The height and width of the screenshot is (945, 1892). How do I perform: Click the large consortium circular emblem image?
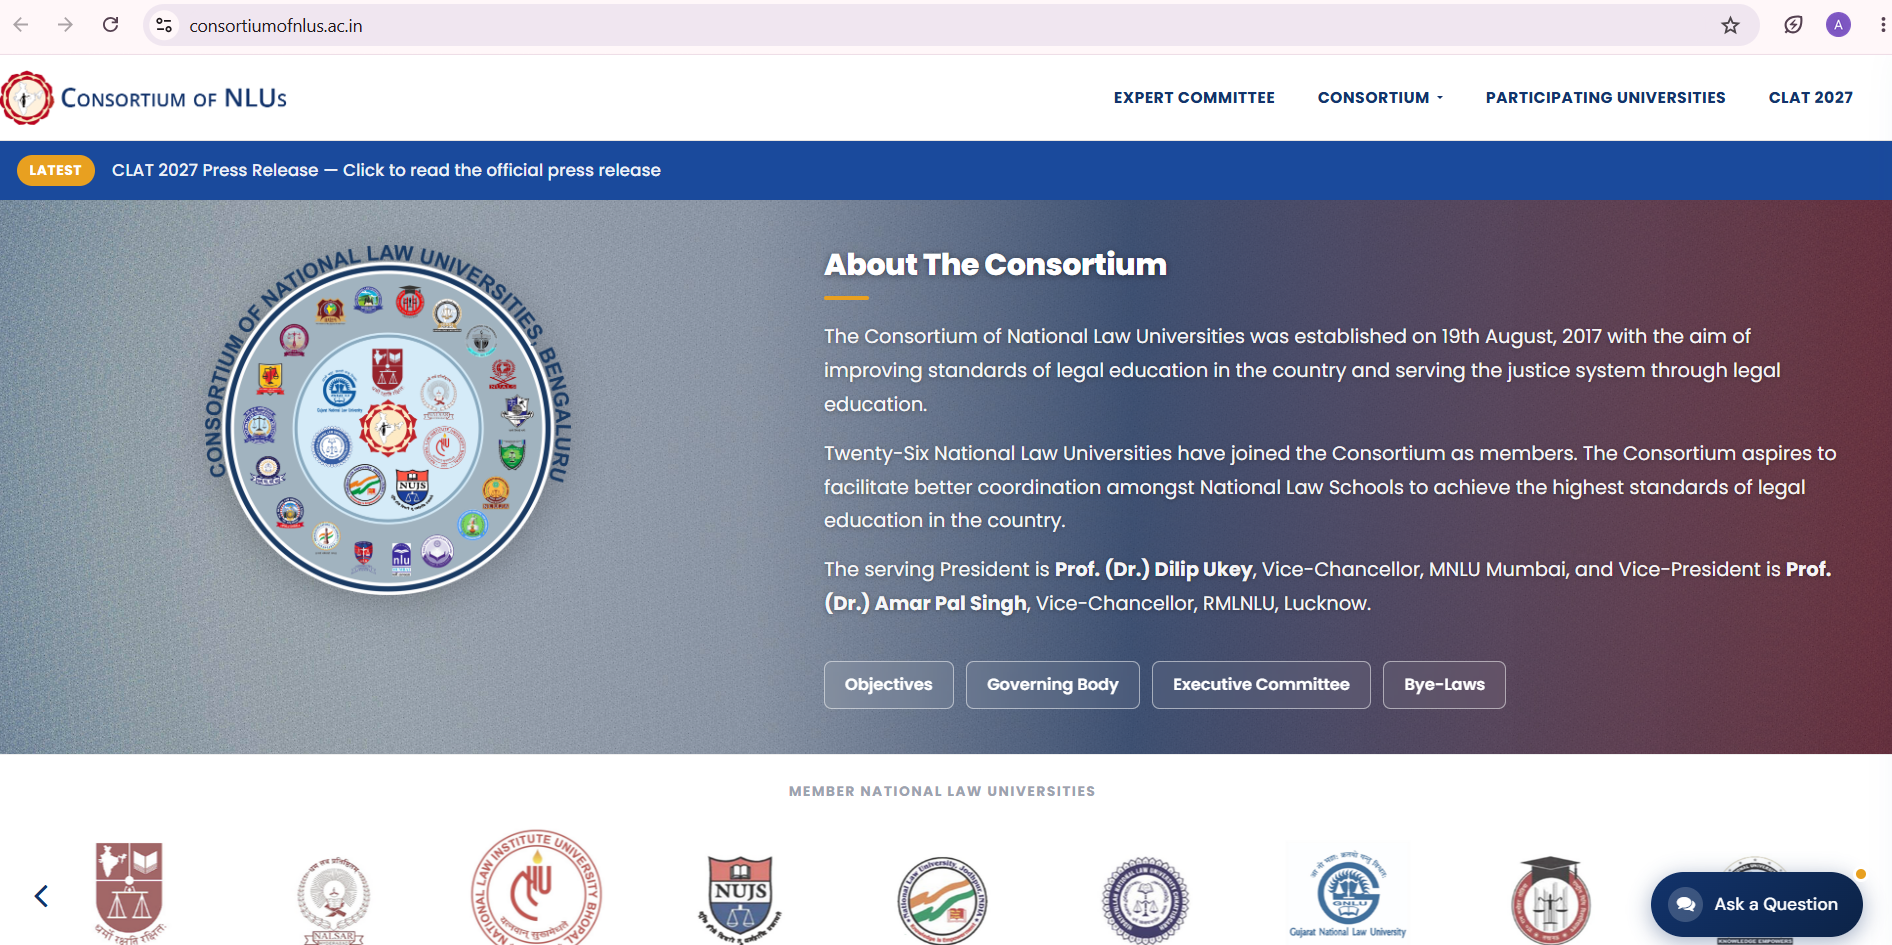click(x=388, y=420)
